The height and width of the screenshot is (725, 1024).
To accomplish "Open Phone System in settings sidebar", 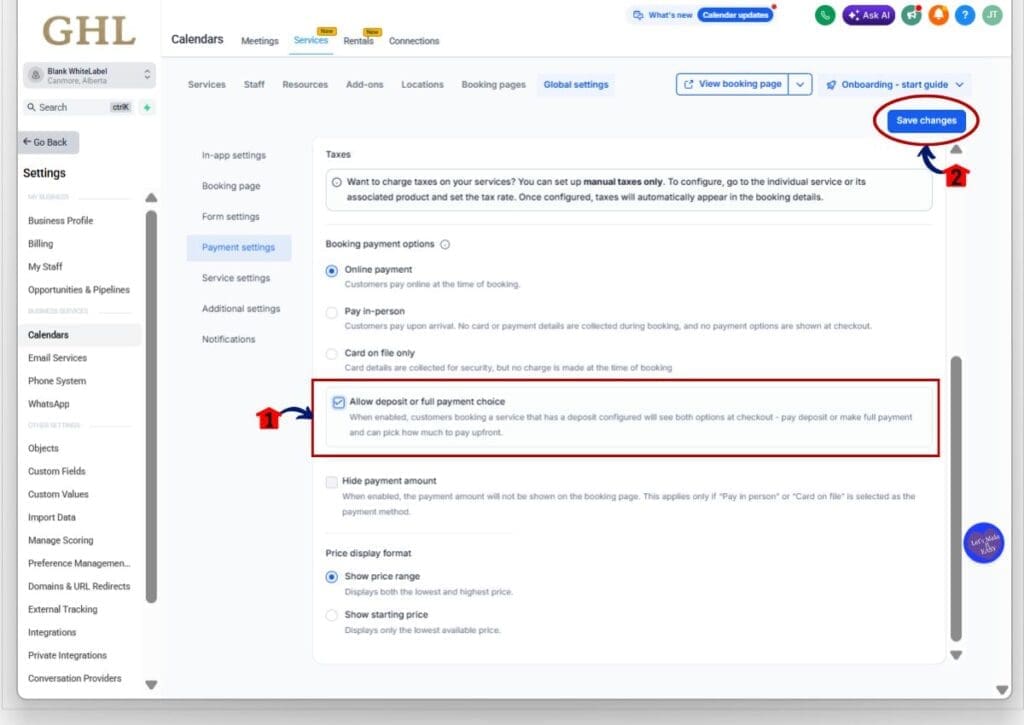I will [x=57, y=381].
